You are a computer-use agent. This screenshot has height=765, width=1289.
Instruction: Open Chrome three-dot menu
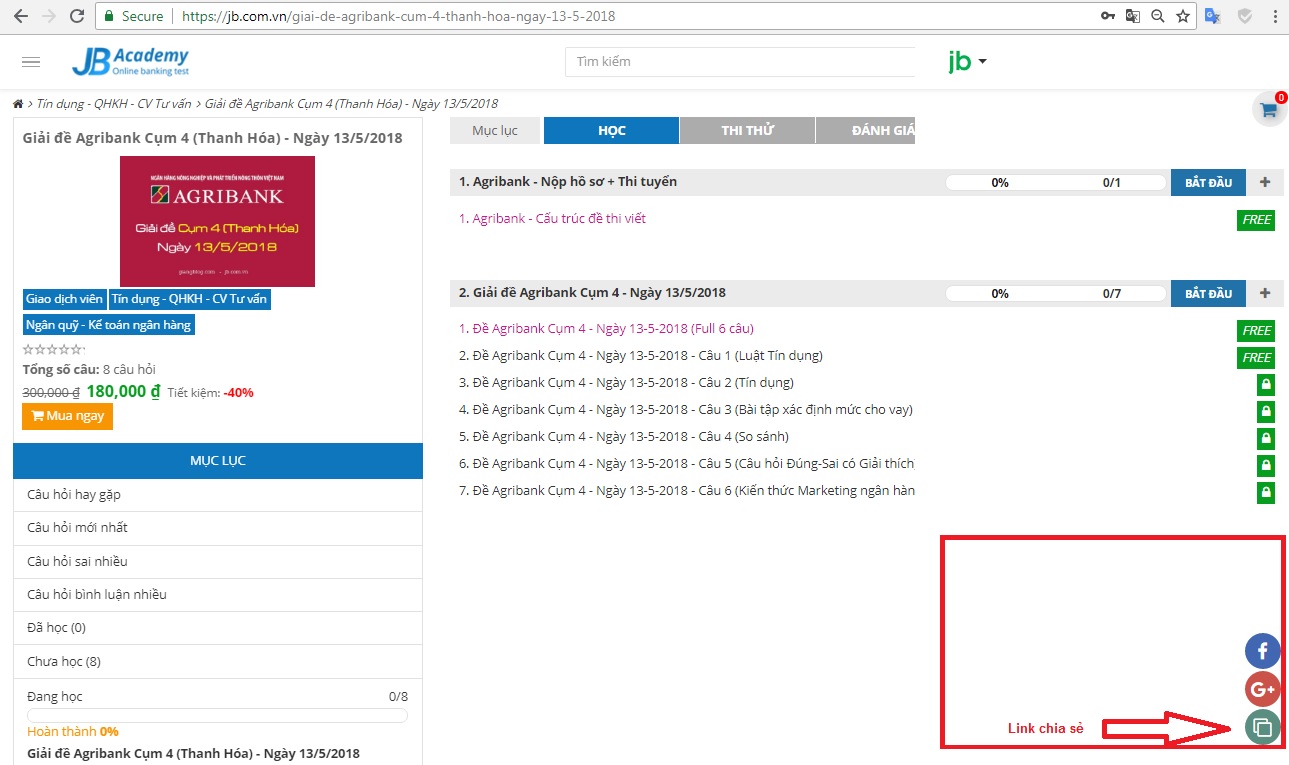(x=1274, y=16)
